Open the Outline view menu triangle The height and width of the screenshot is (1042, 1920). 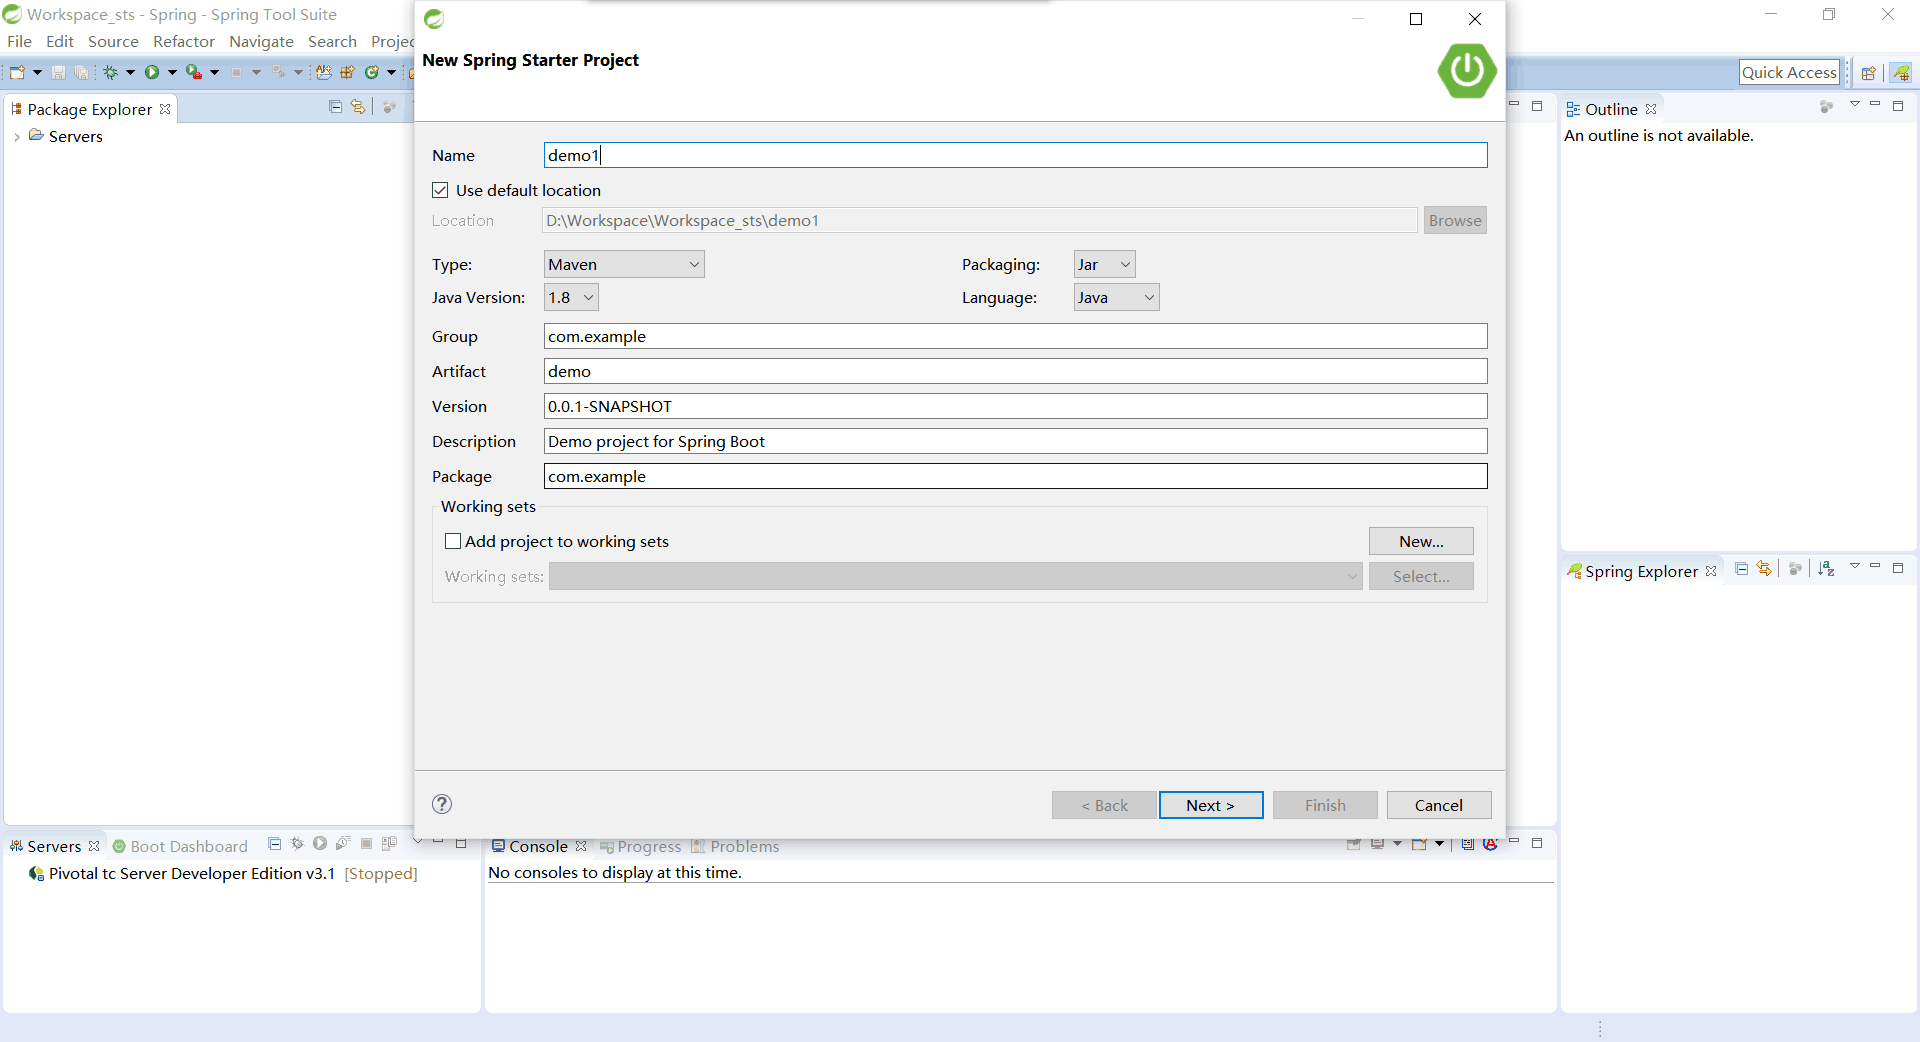click(x=1855, y=105)
